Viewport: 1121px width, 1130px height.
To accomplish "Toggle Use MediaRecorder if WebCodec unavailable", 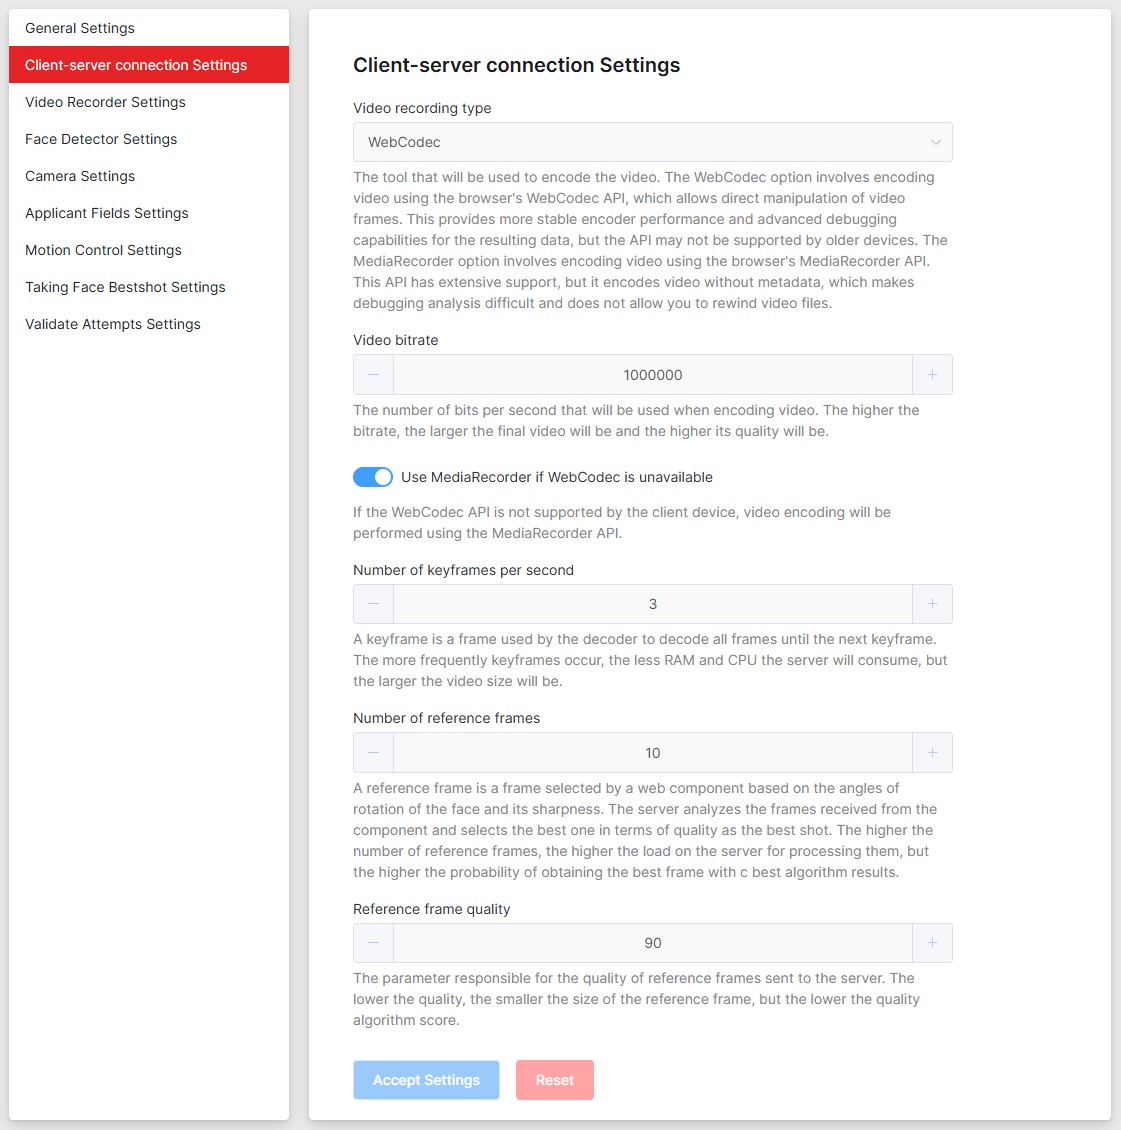I will click(x=373, y=477).
